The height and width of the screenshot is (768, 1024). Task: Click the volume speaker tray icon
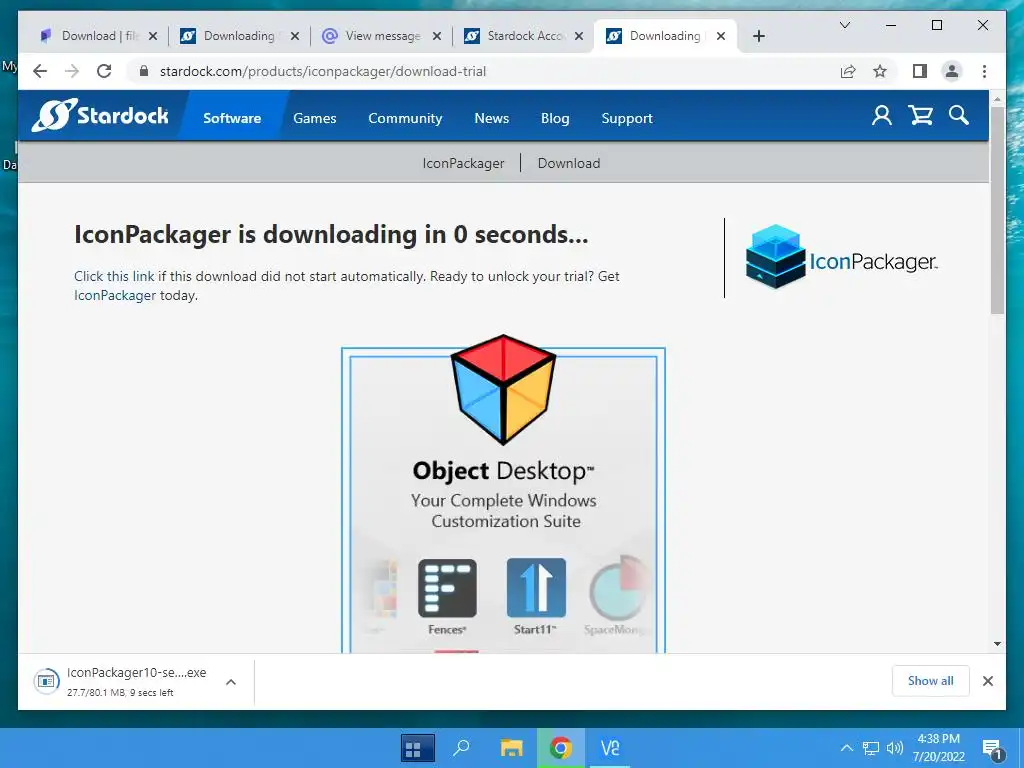(x=895, y=748)
